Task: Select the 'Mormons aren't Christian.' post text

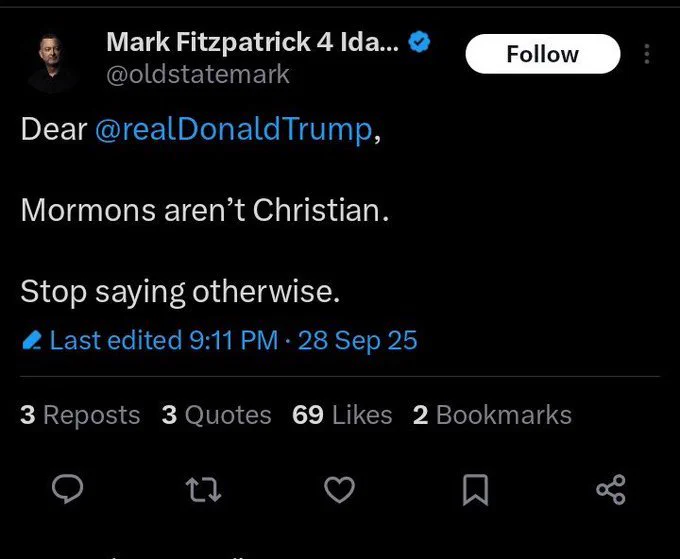Action: tap(205, 210)
